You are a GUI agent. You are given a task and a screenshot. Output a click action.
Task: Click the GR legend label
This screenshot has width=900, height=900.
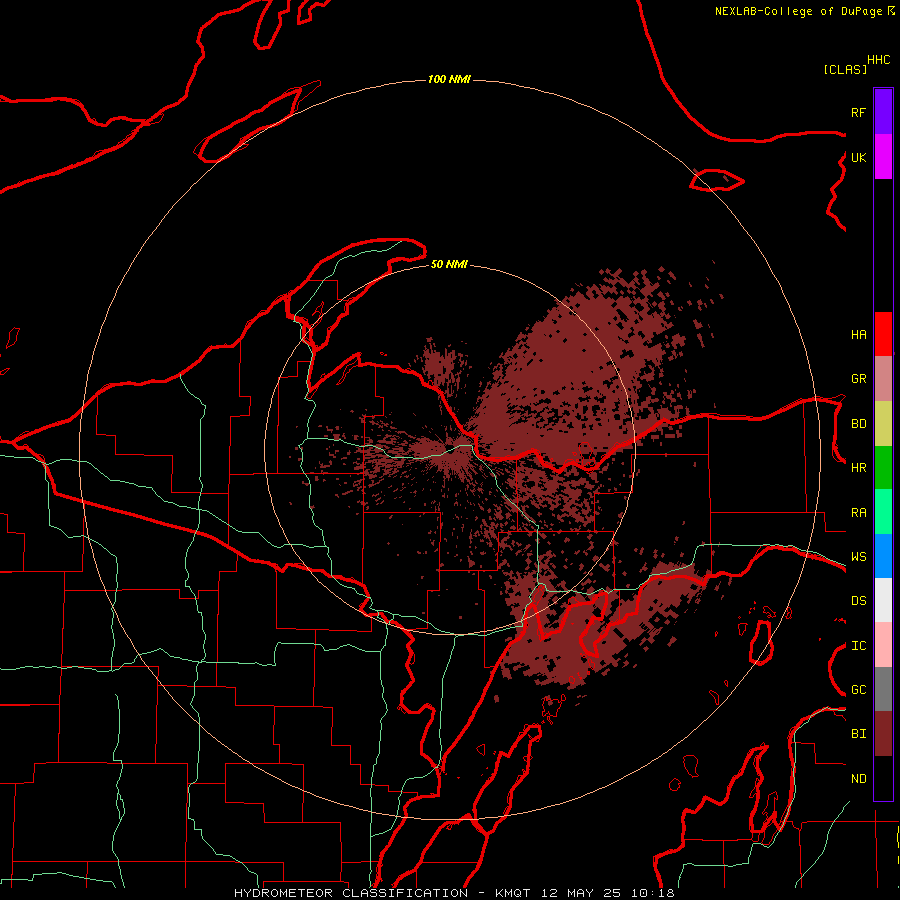(858, 379)
